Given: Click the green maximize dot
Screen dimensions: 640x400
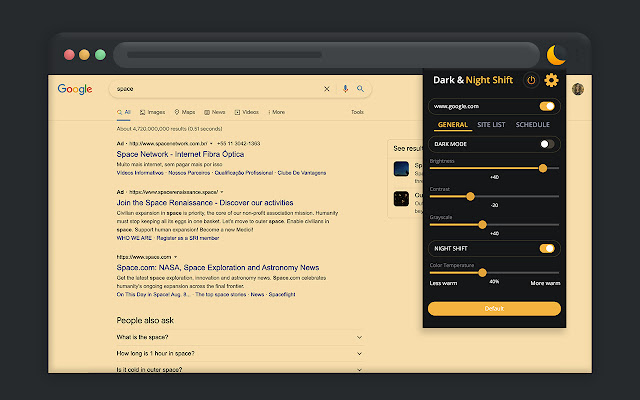Looking at the screenshot, I should 100,55.
